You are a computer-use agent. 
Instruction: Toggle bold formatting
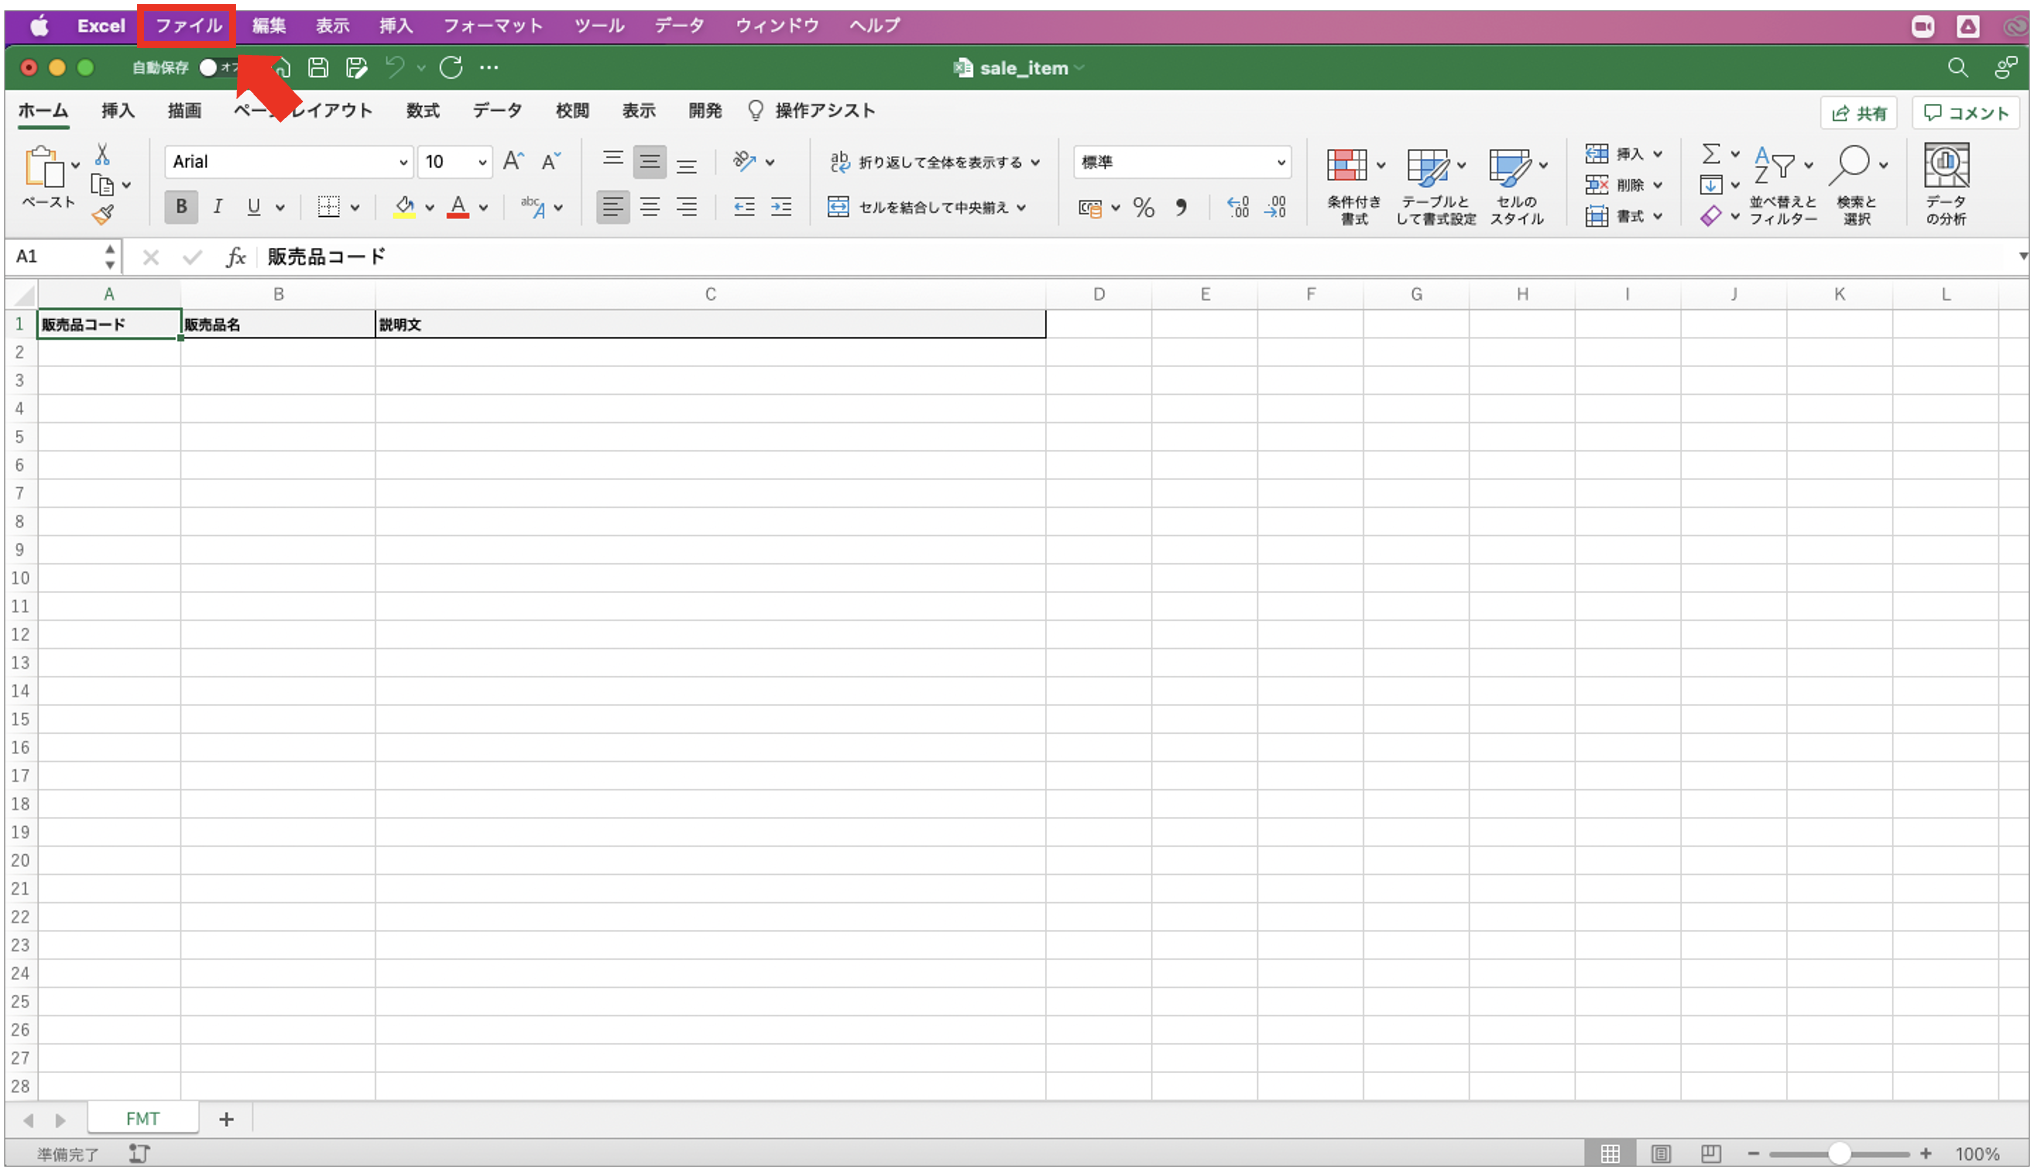click(181, 207)
